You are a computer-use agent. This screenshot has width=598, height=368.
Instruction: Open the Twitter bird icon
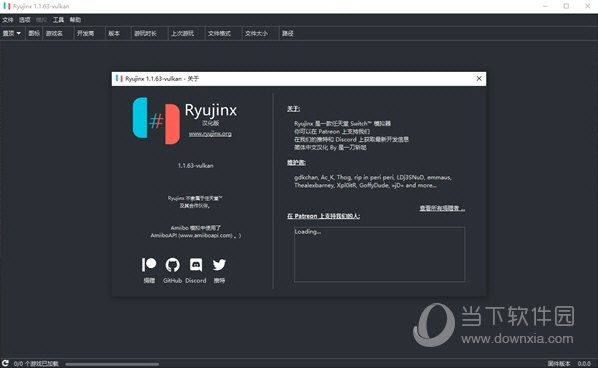(219, 265)
